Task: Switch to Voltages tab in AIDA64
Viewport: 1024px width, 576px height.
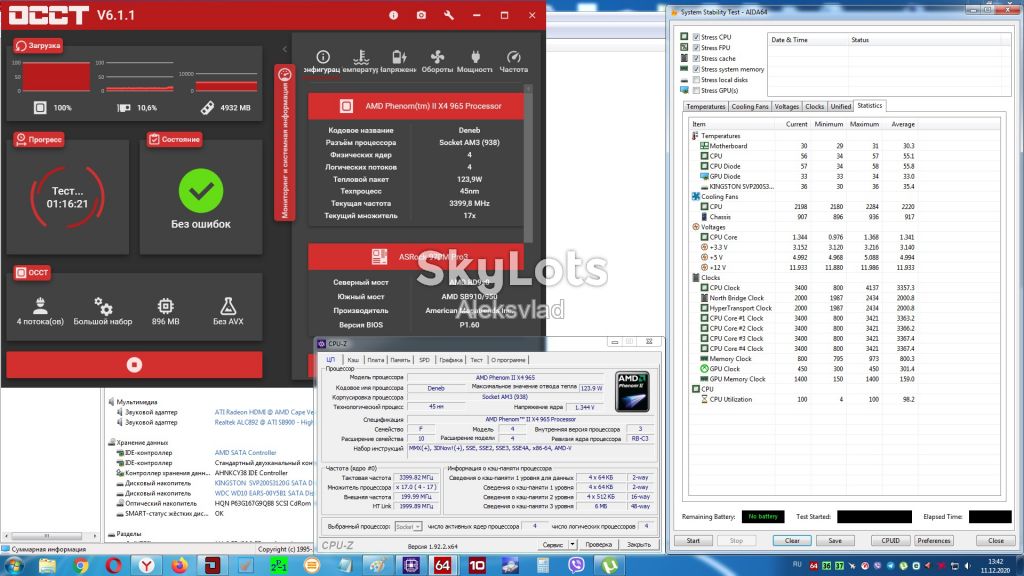Action: (x=786, y=106)
